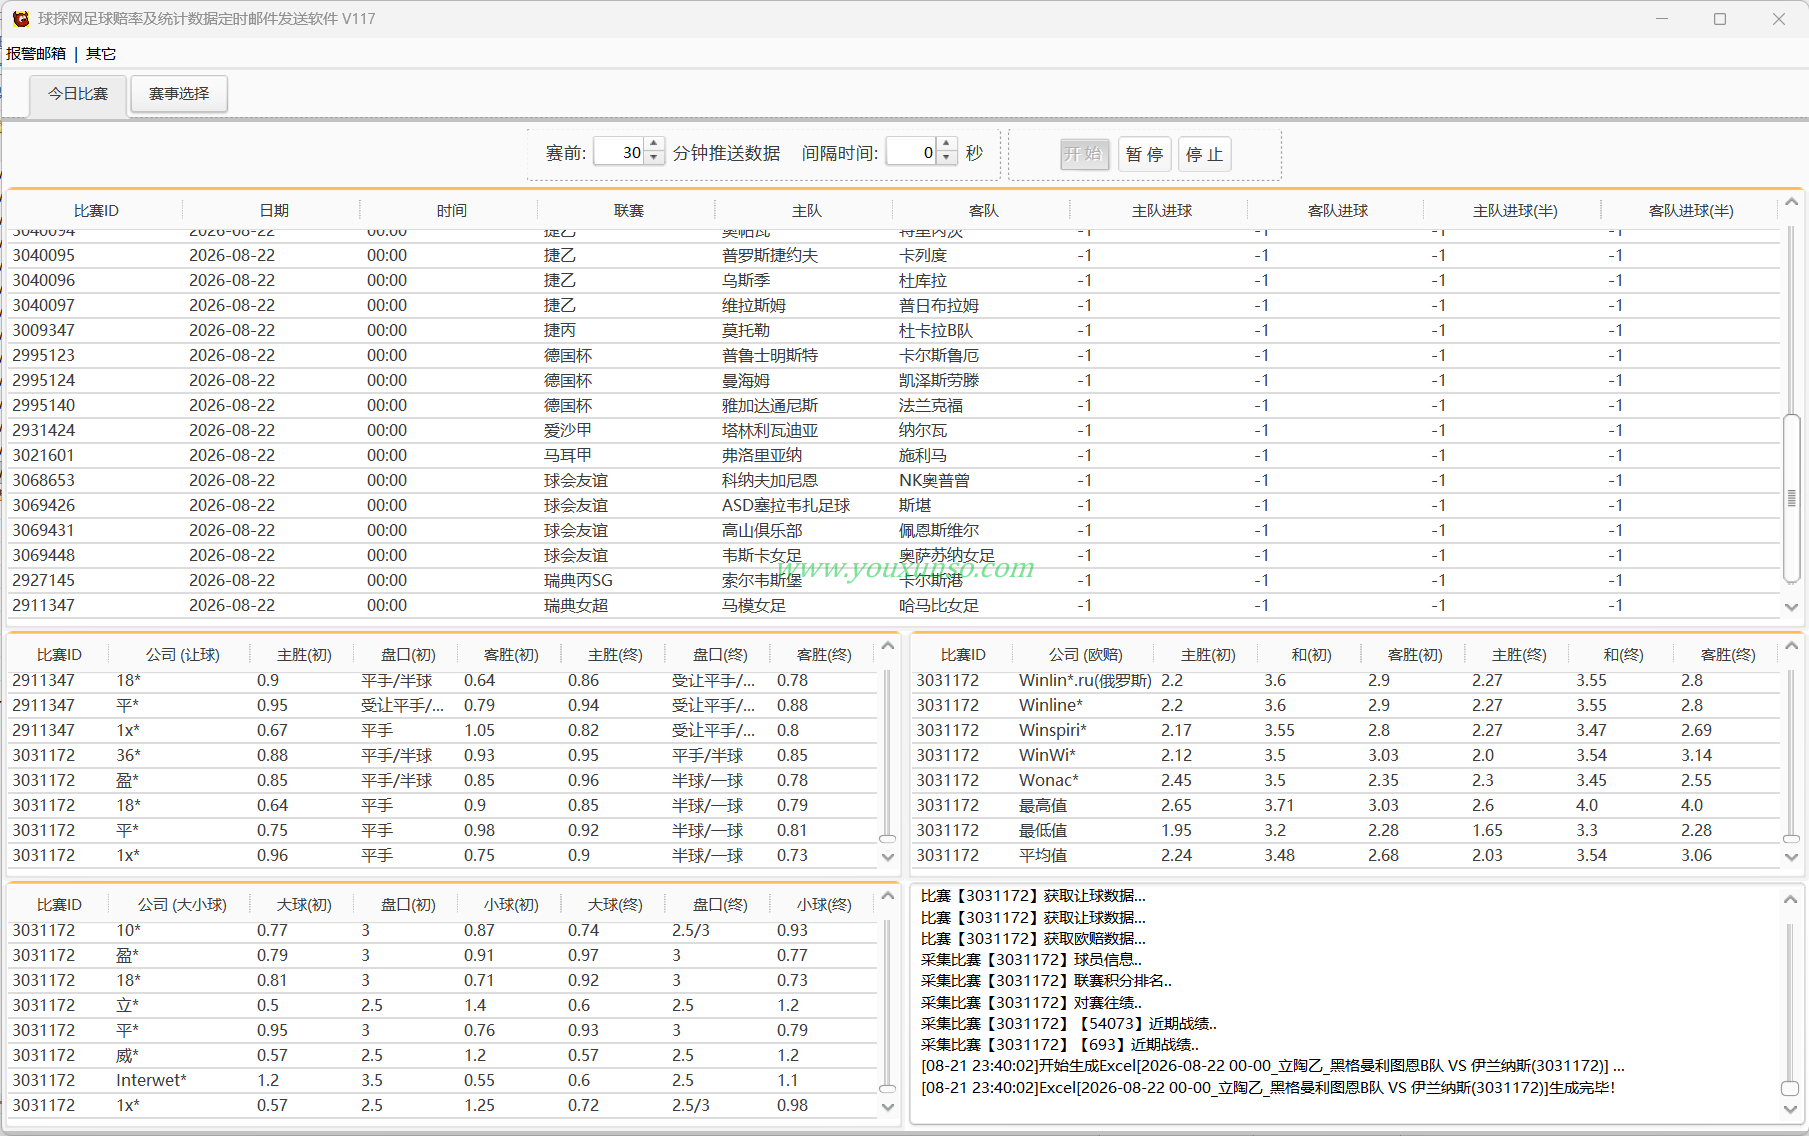1809x1136 pixels.
Task: Click the 暂停 button
Action: tap(1144, 154)
